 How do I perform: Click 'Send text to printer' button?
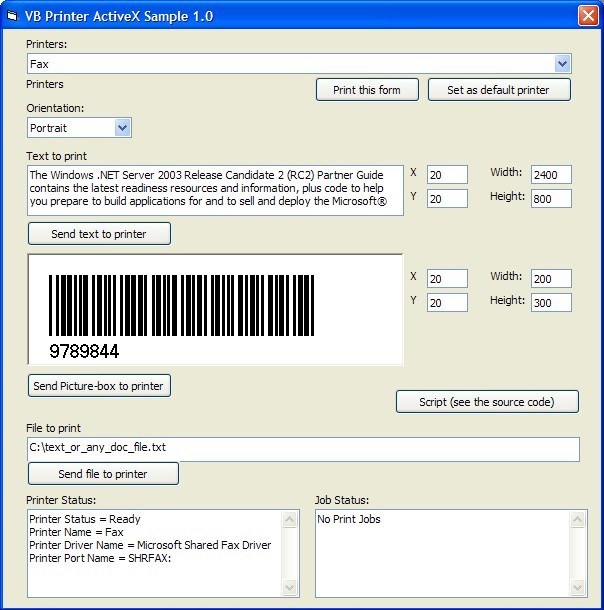[99, 234]
